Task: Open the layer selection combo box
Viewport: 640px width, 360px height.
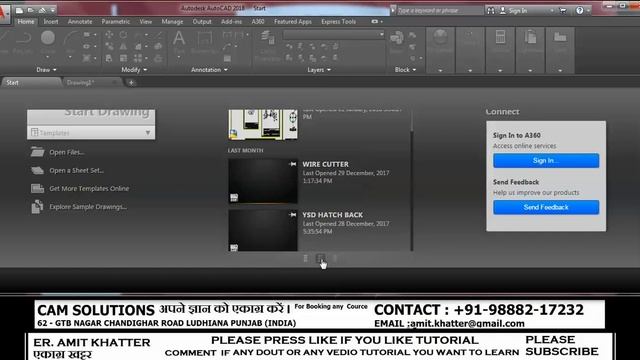Action: pyautogui.click(x=334, y=35)
